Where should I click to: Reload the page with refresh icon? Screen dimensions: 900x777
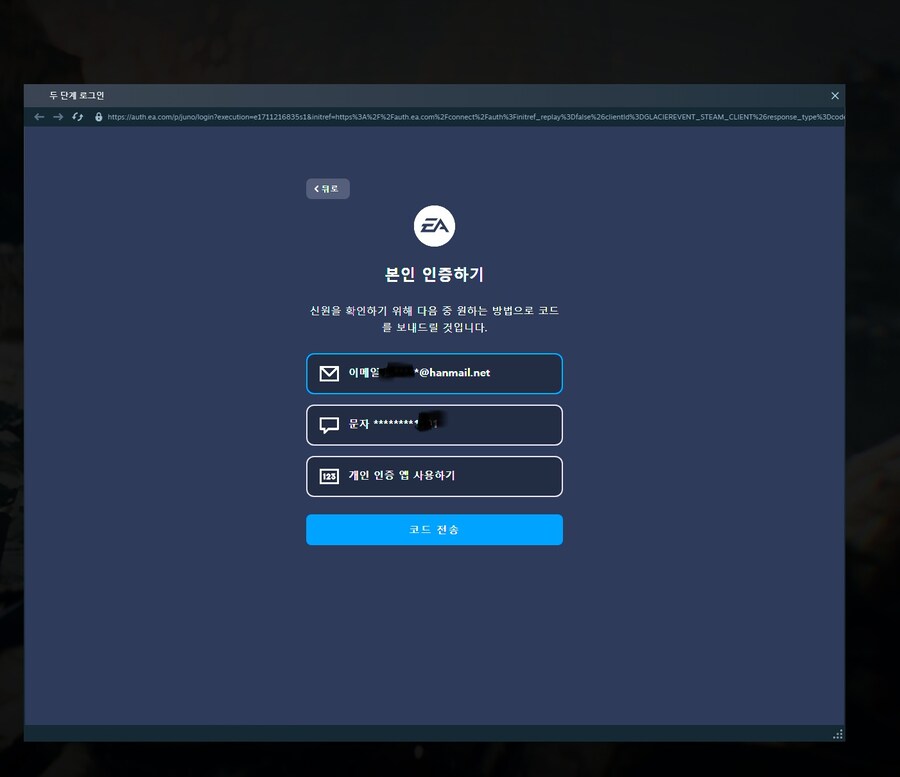pos(78,117)
